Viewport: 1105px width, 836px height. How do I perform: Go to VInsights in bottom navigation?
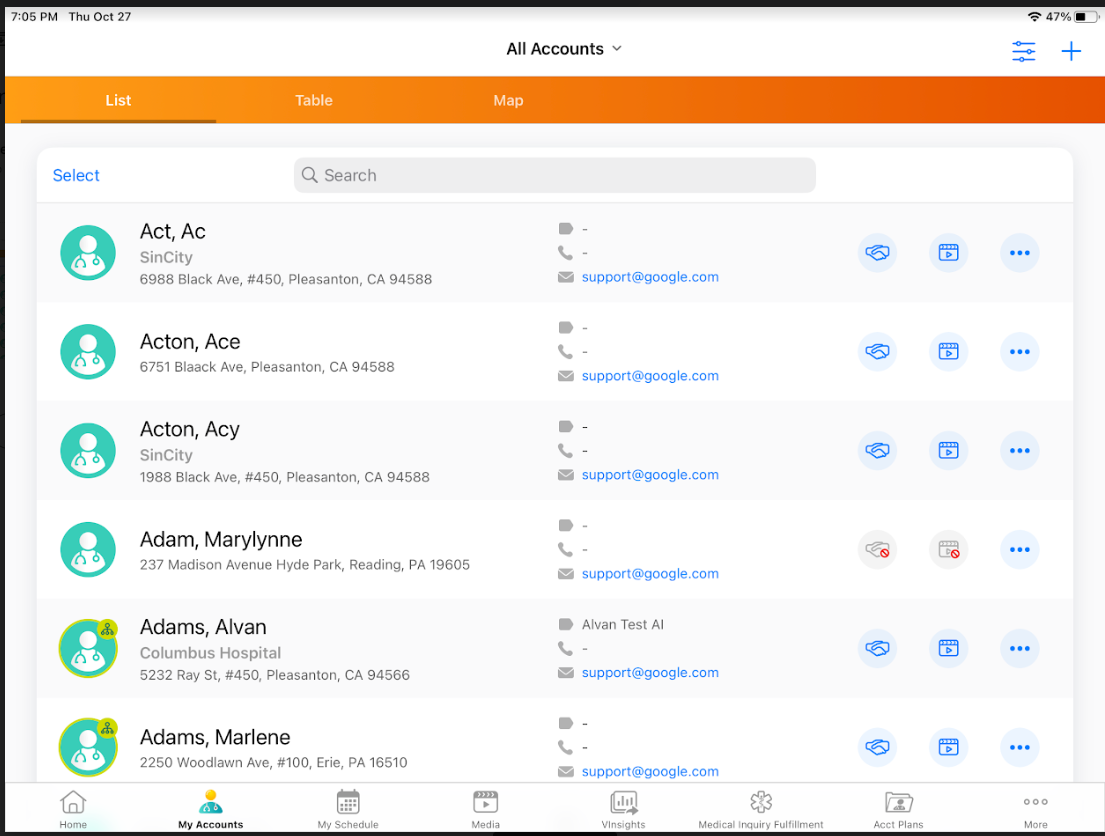click(623, 809)
